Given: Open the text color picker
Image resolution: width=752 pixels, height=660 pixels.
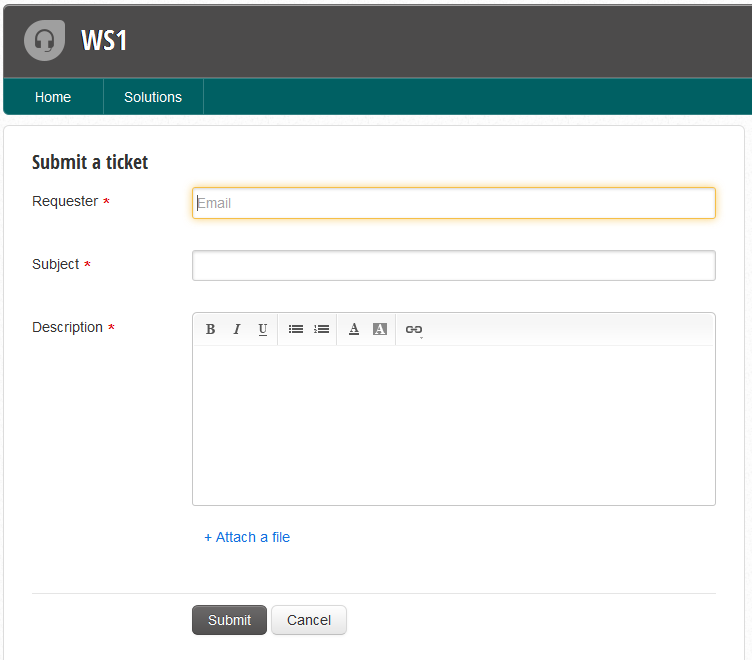Looking at the screenshot, I should point(354,329).
